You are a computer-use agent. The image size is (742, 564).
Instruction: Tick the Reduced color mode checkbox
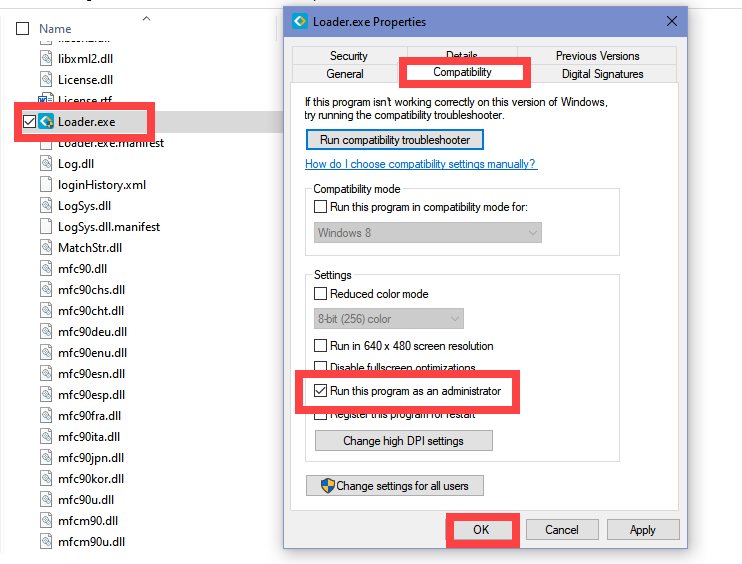pyautogui.click(x=320, y=294)
